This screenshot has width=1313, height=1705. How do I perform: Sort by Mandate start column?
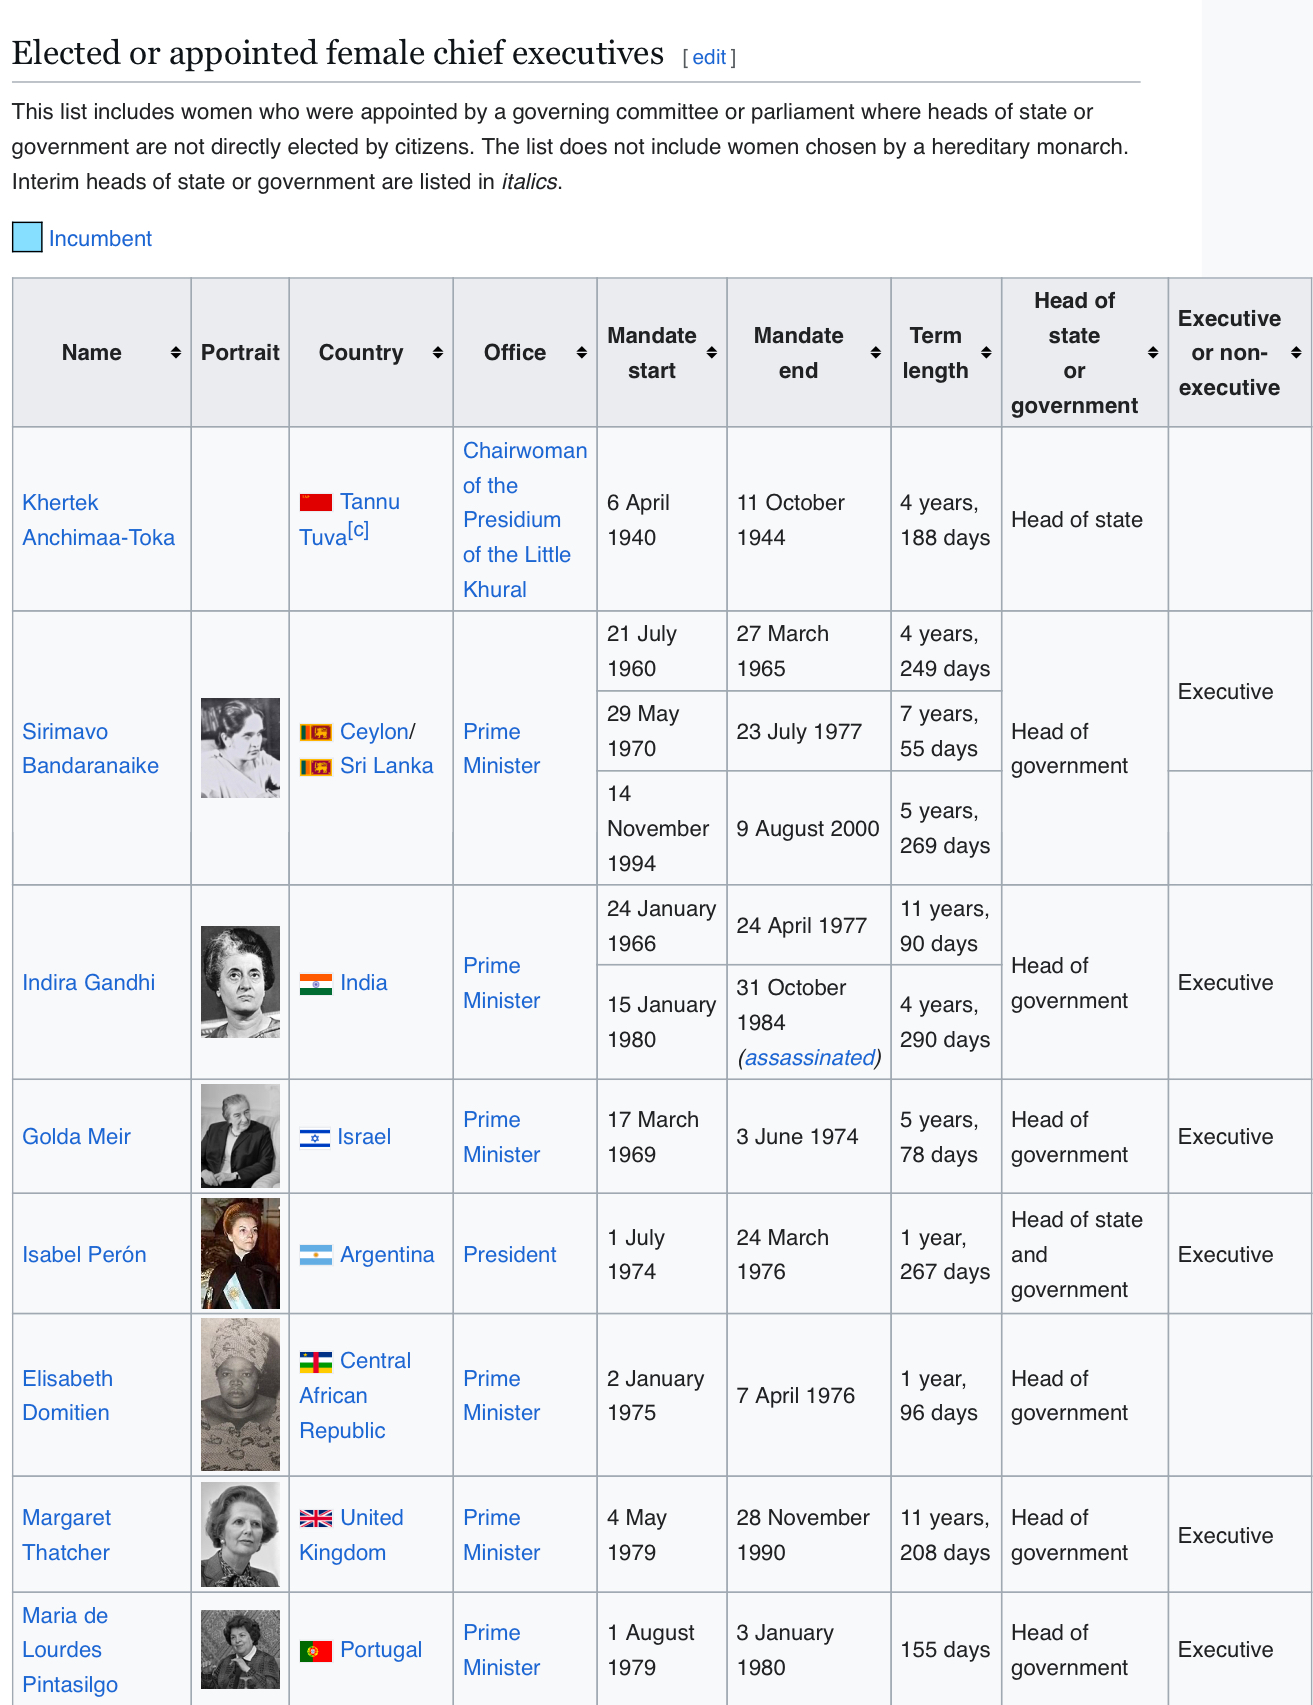coord(711,353)
